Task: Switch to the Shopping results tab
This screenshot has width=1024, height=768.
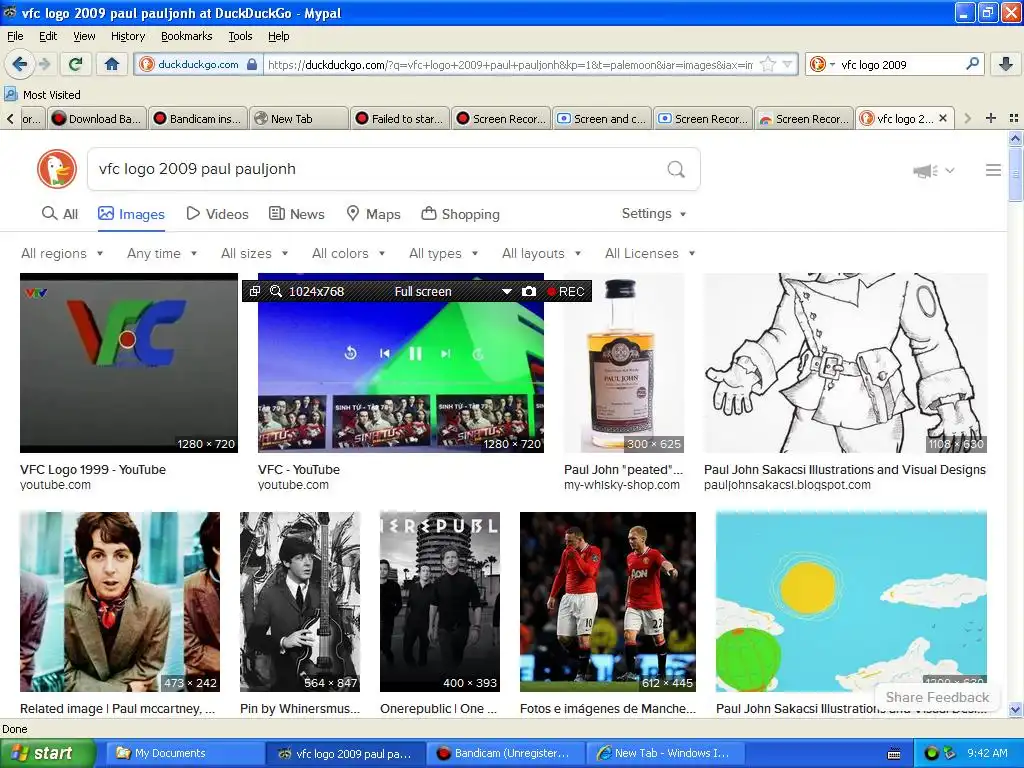Action: point(460,214)
